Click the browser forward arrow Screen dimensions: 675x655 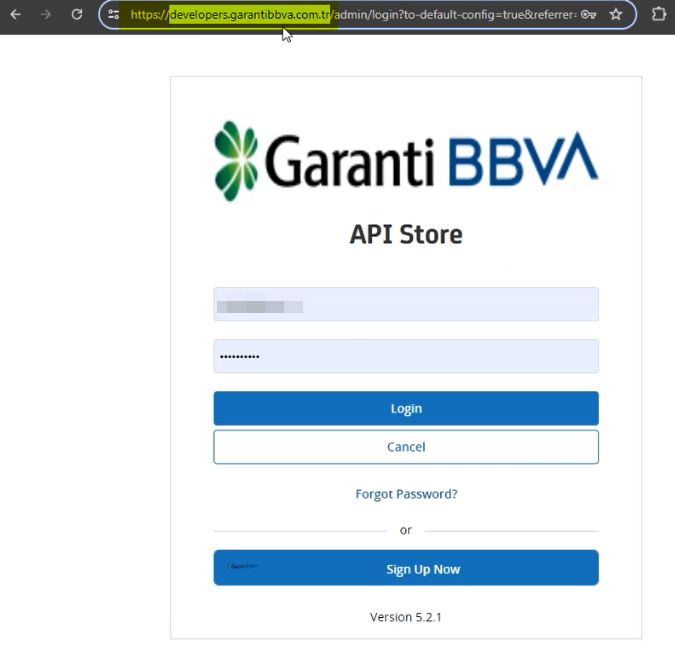46,15
